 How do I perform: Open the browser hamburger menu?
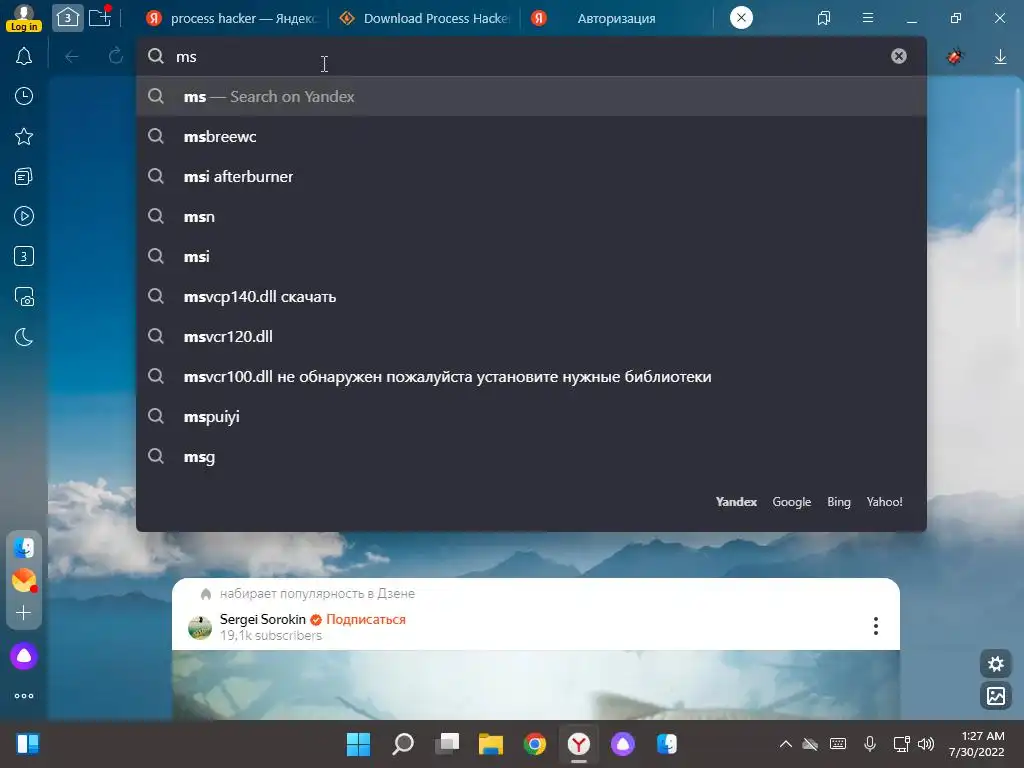coord(868,18)
